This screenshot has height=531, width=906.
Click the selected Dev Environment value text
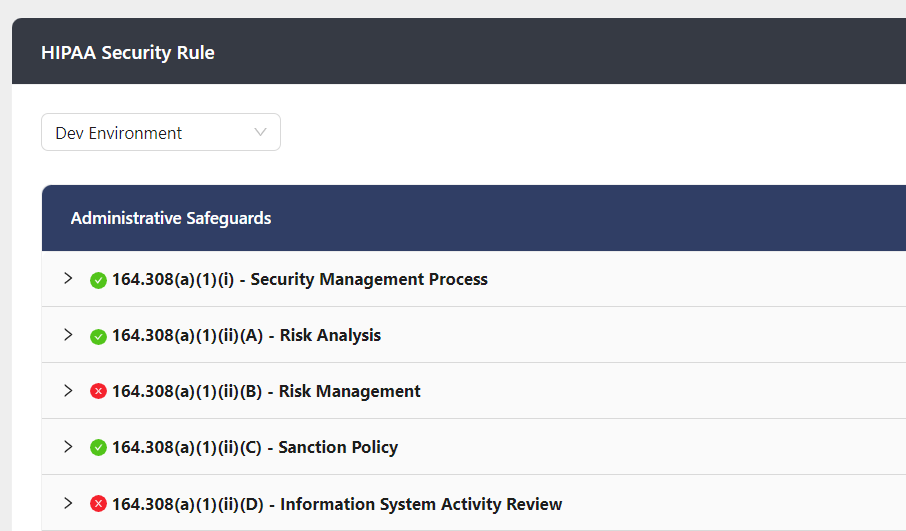click(119, 133)
